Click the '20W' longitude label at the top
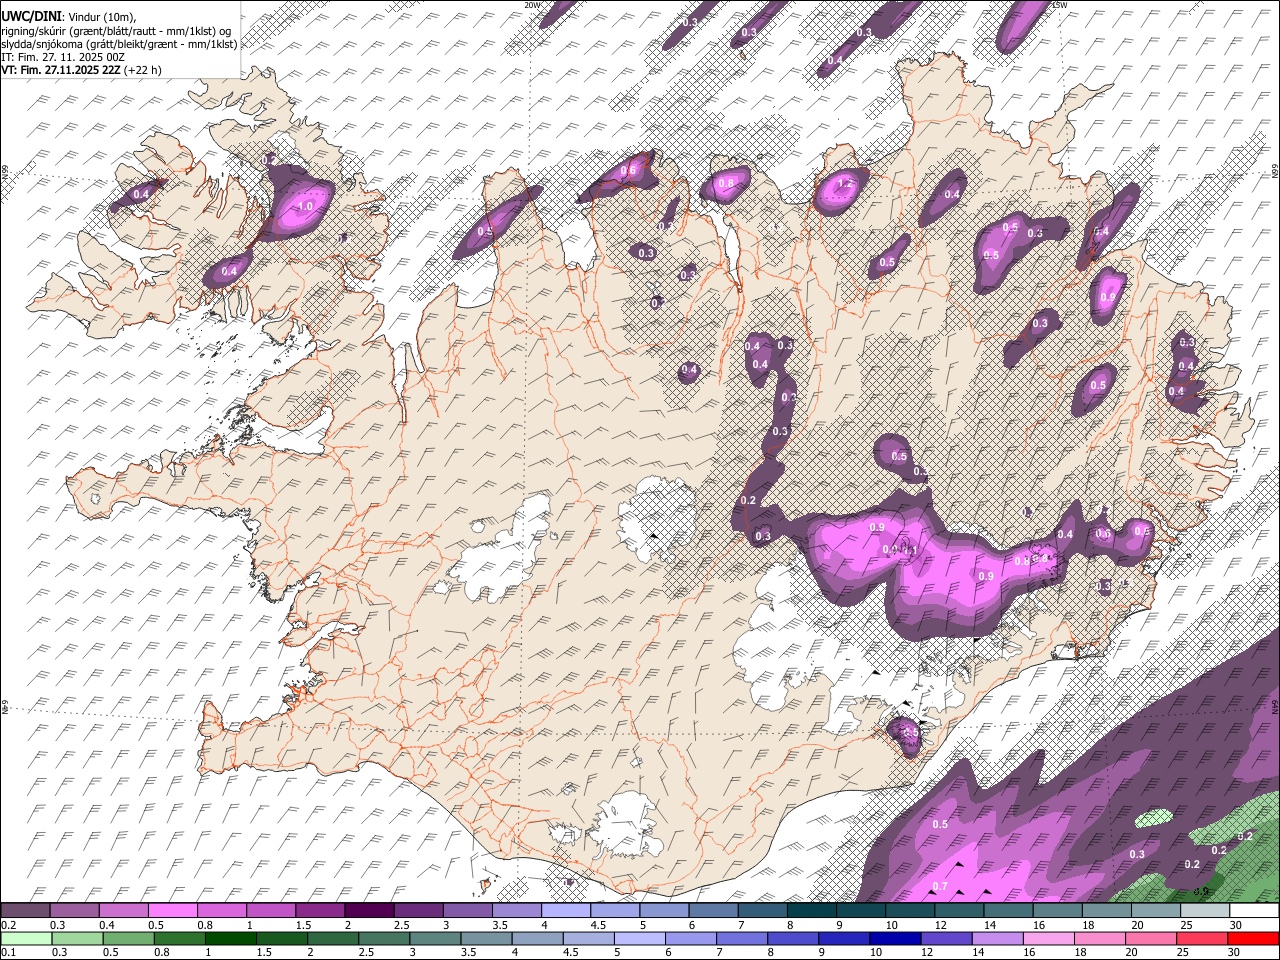1280x960 pixels. pyautogui.click(x=532, y=5)
